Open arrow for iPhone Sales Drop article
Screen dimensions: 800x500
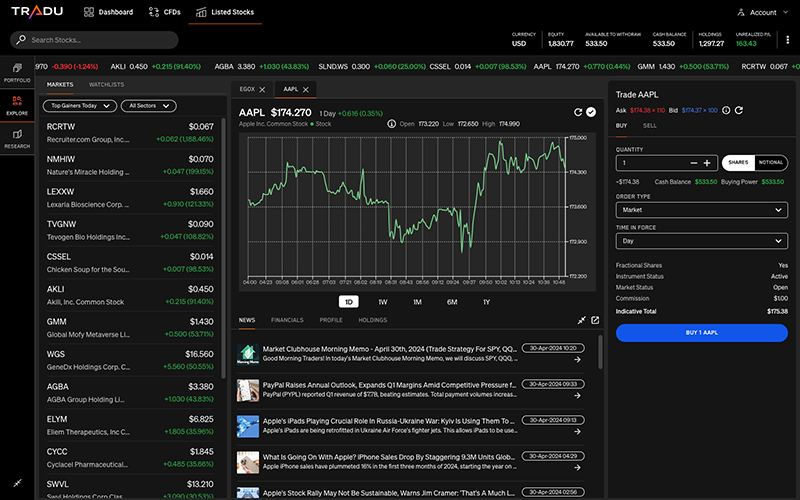pyautogui.click(x=578, y=467)
